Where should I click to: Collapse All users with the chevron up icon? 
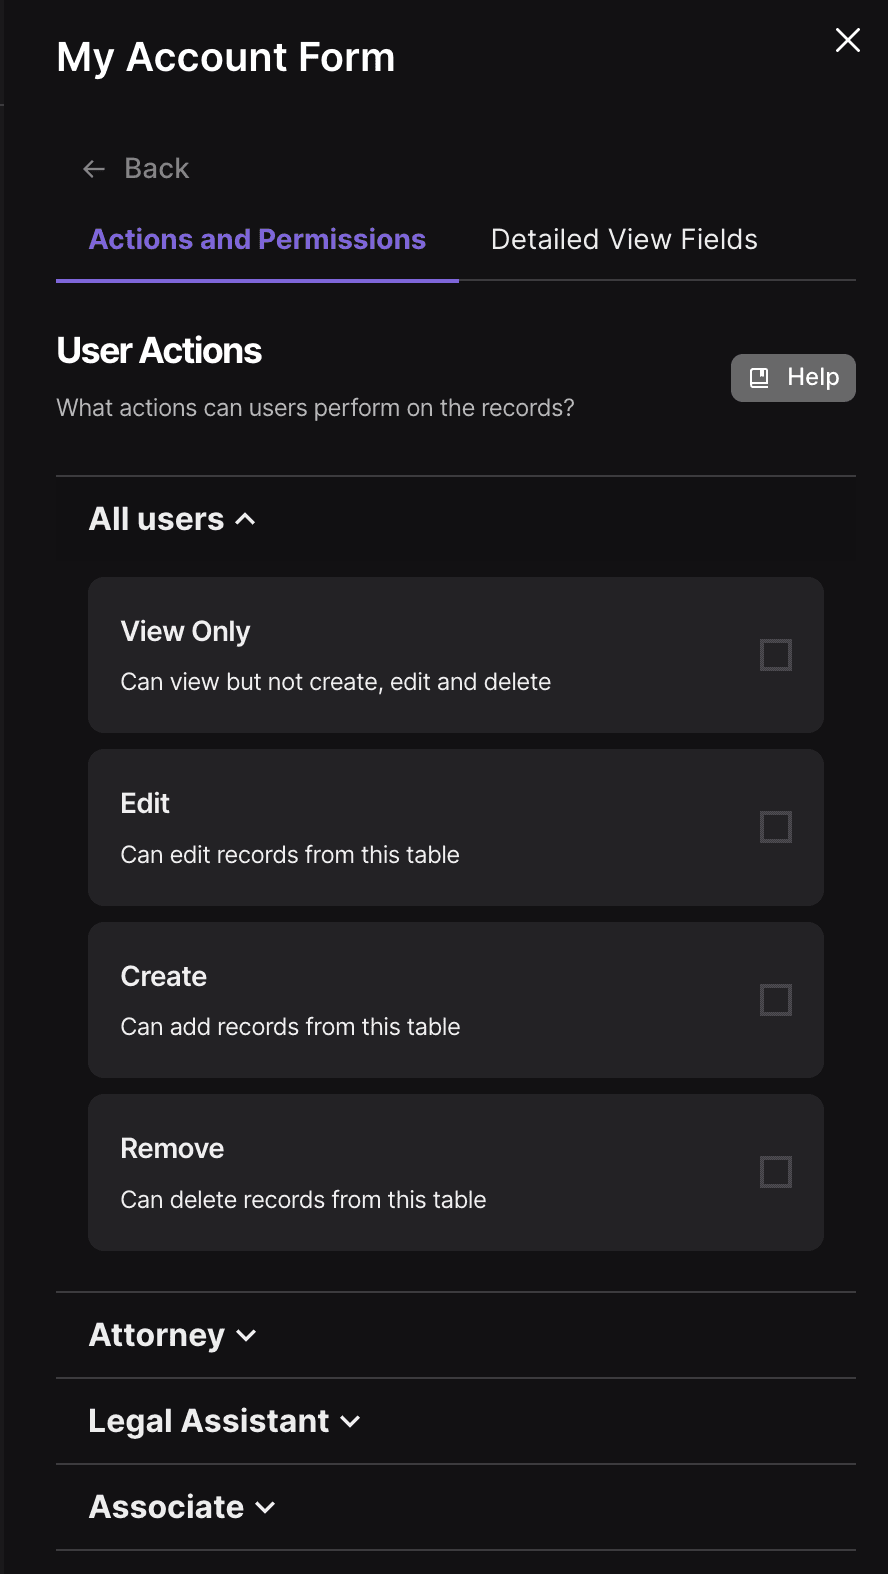(245, 519)
